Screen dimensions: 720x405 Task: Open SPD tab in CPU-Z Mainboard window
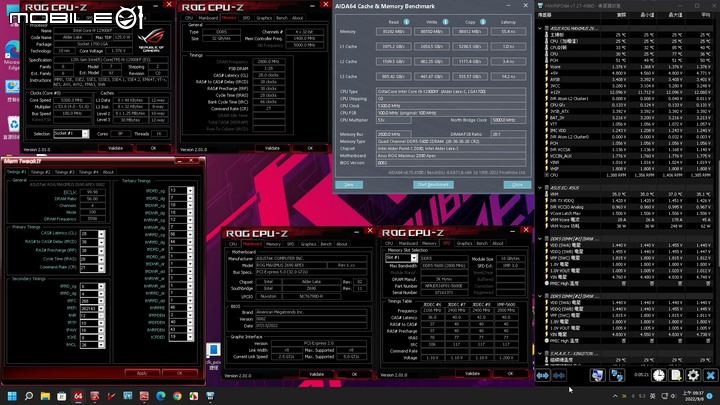point(290,244)
